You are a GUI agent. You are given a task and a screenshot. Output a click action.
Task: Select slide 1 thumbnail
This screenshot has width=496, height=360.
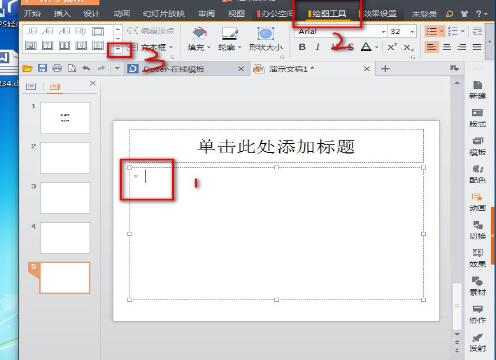(x=65, y=118)
